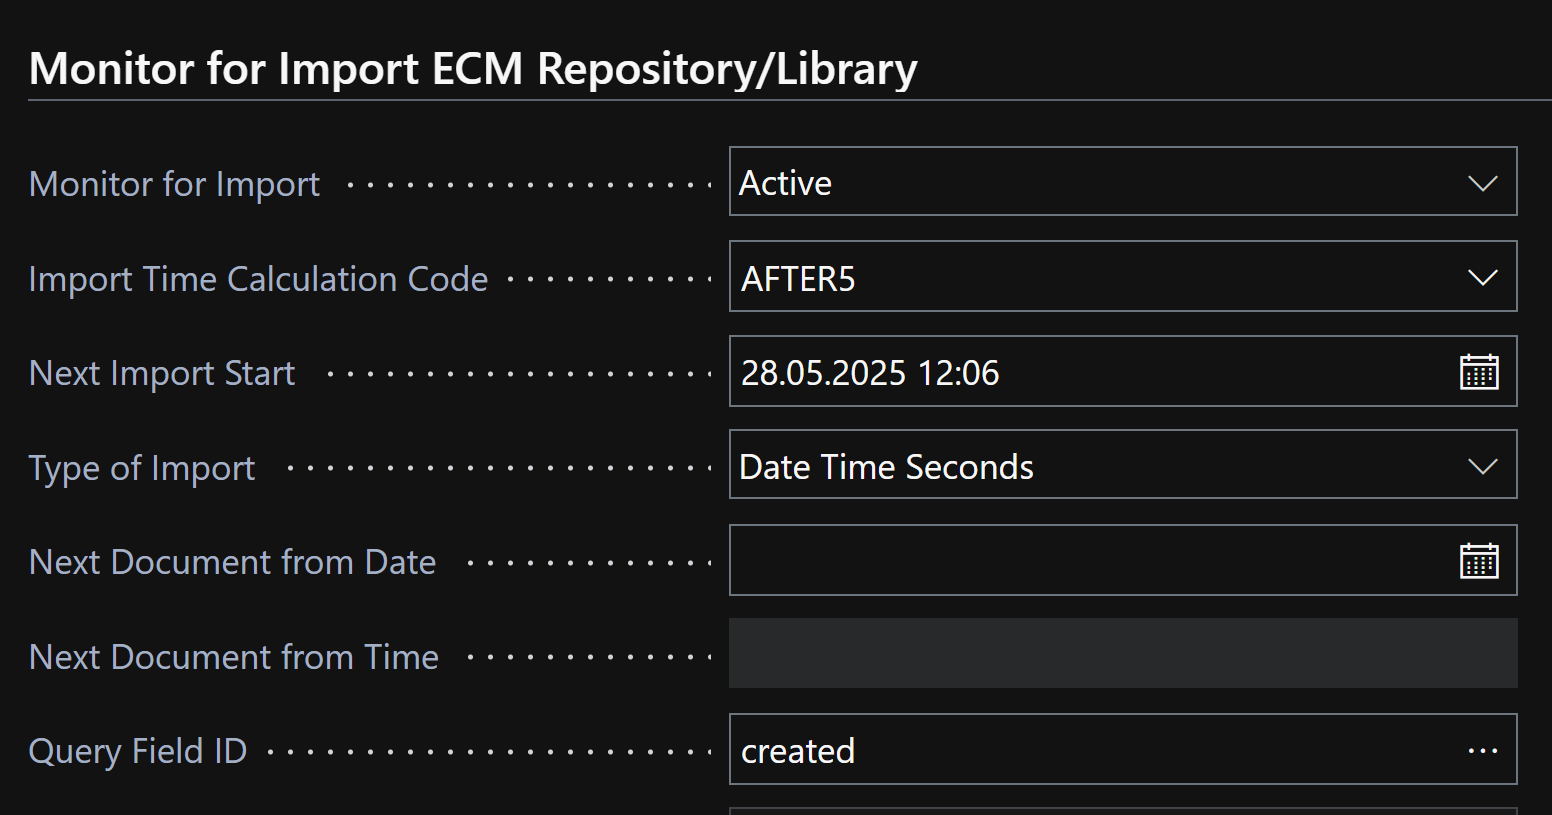The image size is (1552, 815).
Task: Click into the 28.05.2025 12:06 date text
Action: click(x=870, y=373)
